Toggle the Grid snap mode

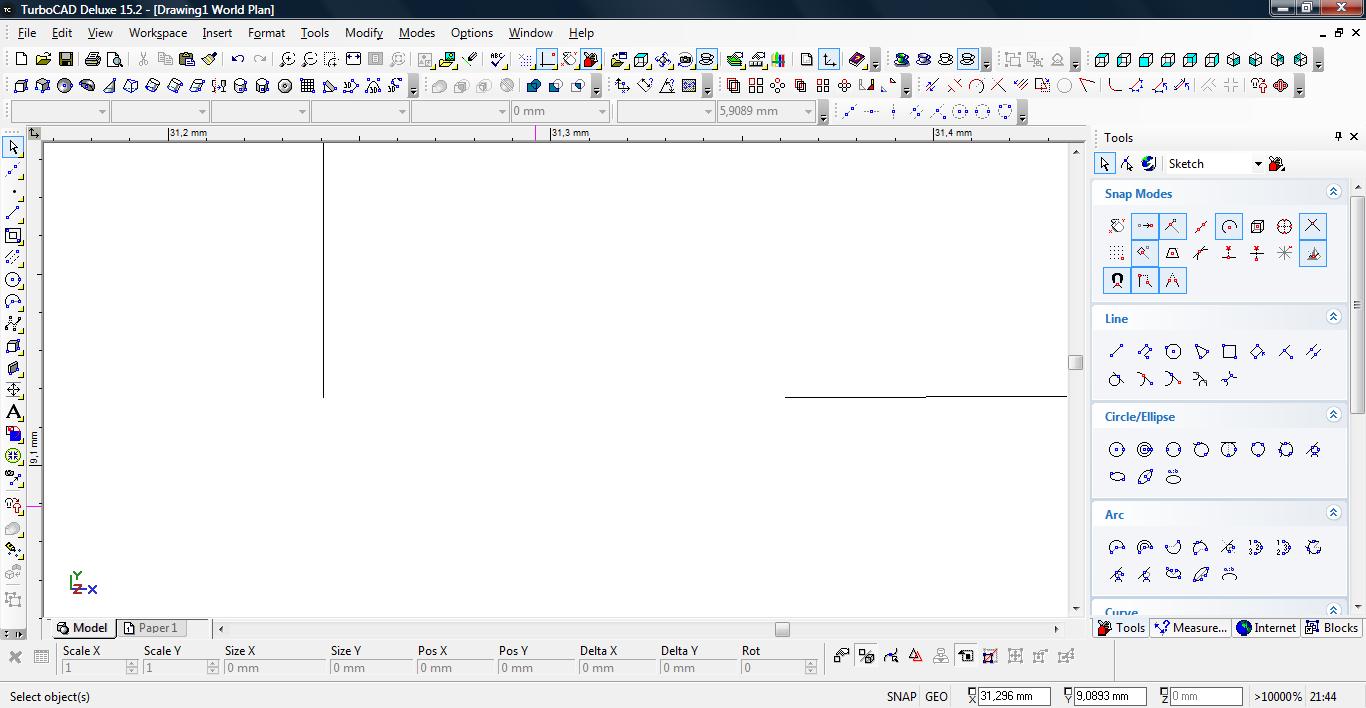pos(1117,254)
